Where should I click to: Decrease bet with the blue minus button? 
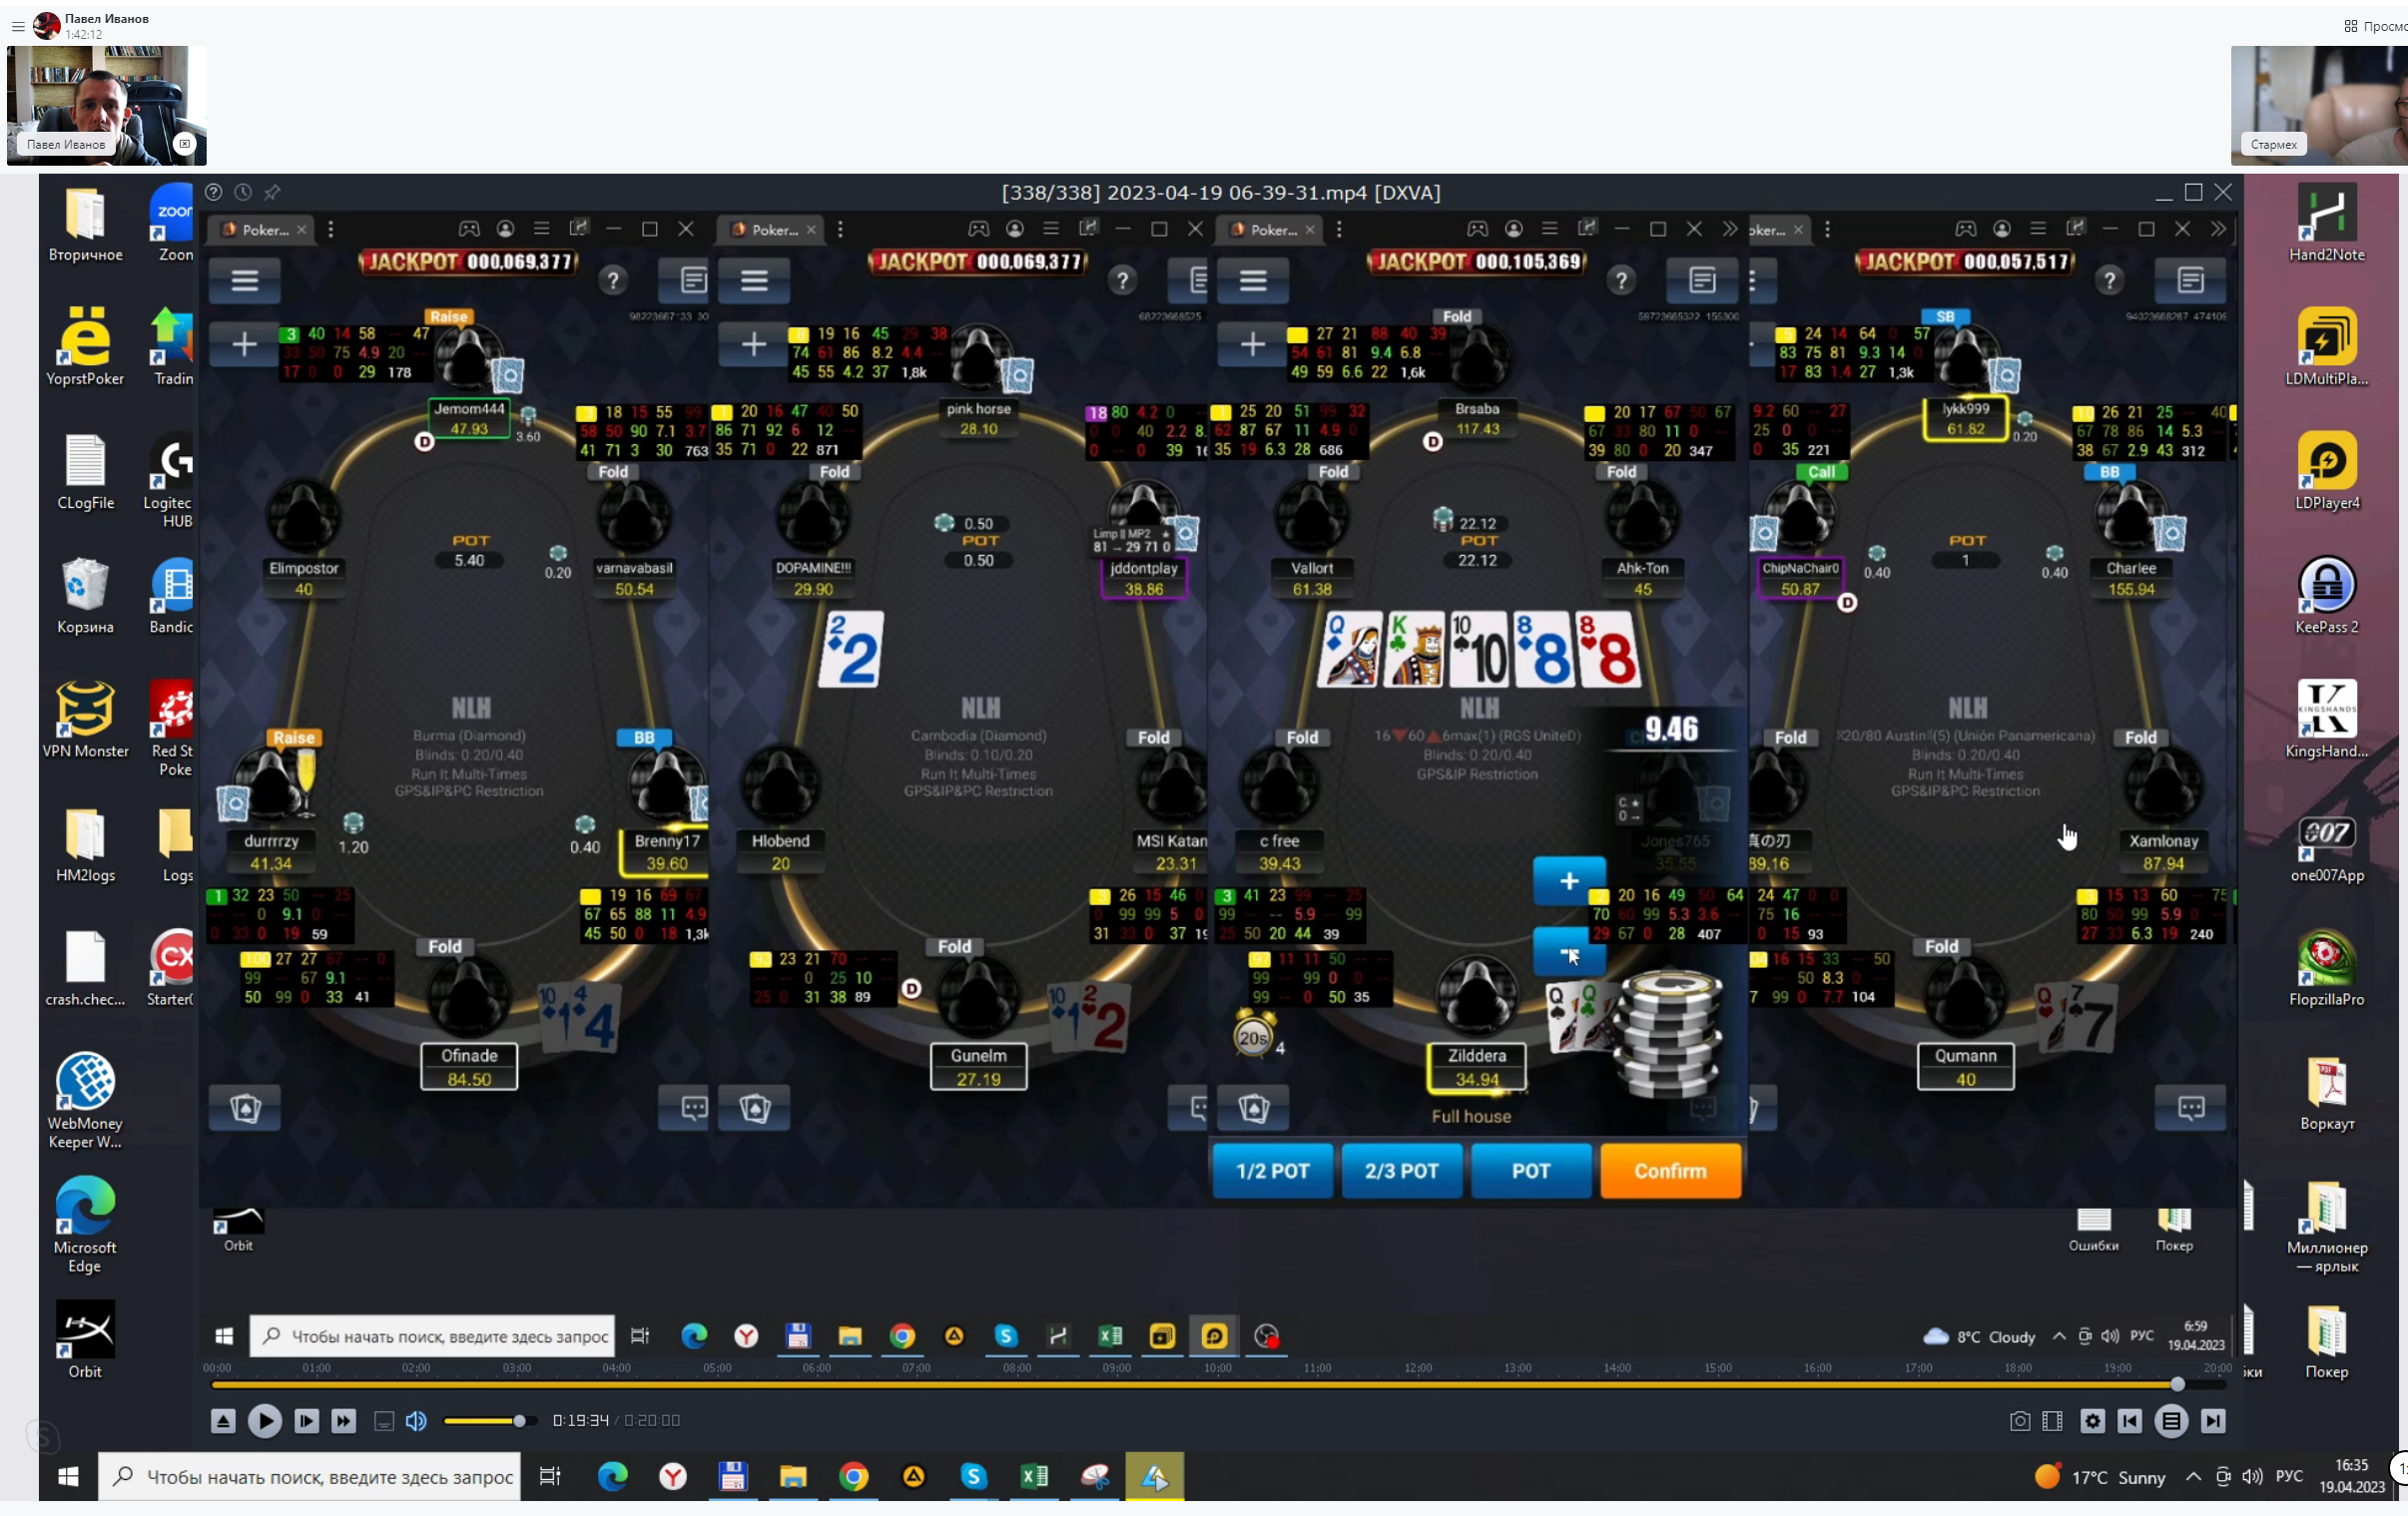click(1569, 952)
